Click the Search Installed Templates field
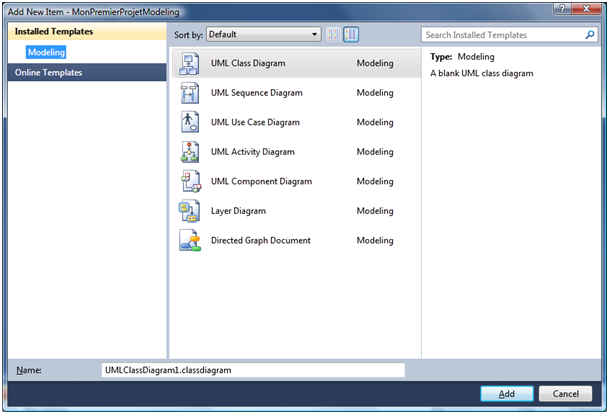Image resolution: width=609 pixels, height=414 pixels. click(x=503, y=35)
